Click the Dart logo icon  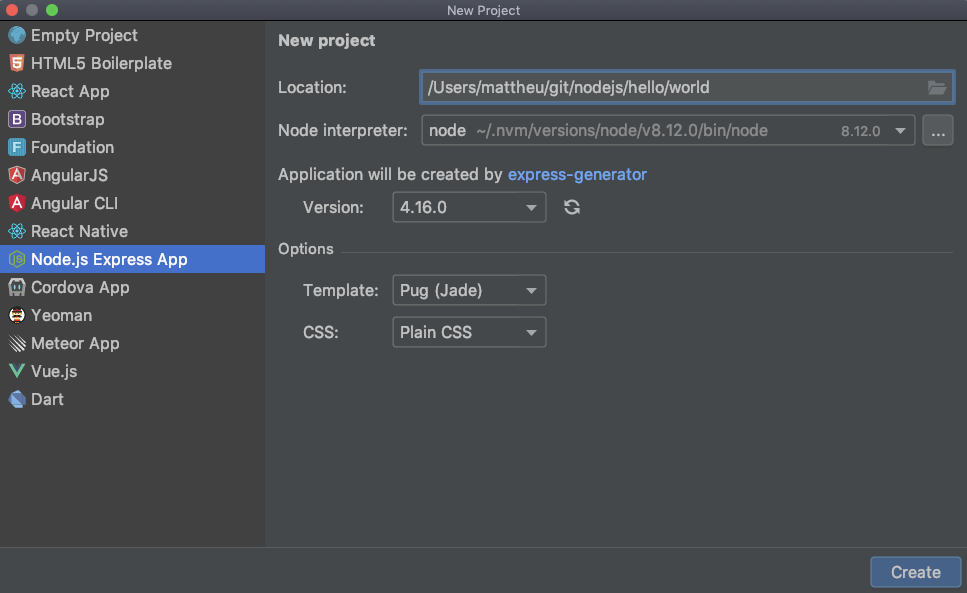[17, 399]
